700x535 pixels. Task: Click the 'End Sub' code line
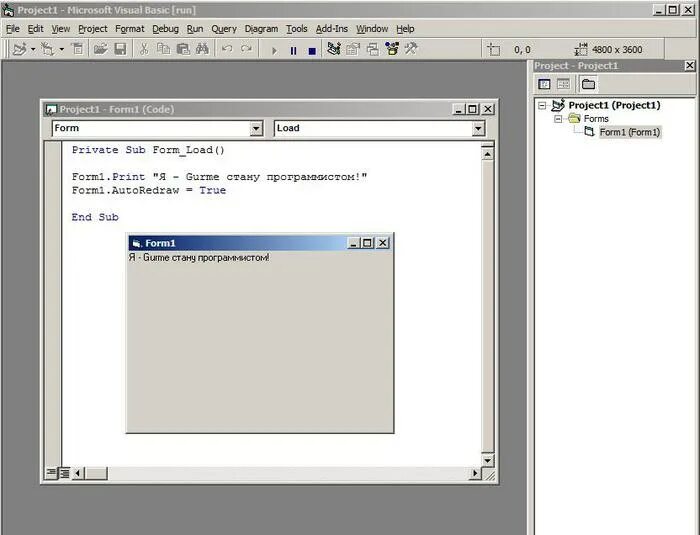(95, 217)
